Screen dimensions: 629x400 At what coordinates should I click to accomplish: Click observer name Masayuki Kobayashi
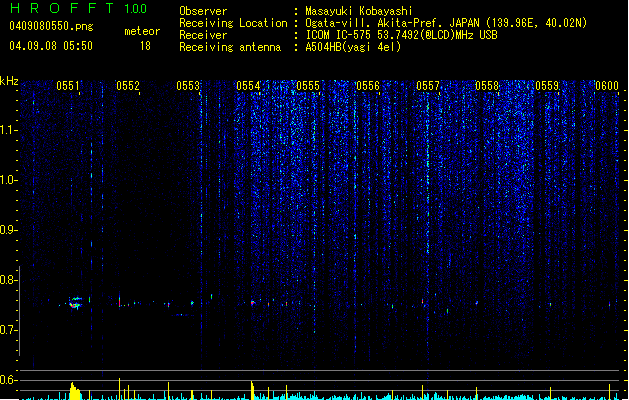[359, 11]
